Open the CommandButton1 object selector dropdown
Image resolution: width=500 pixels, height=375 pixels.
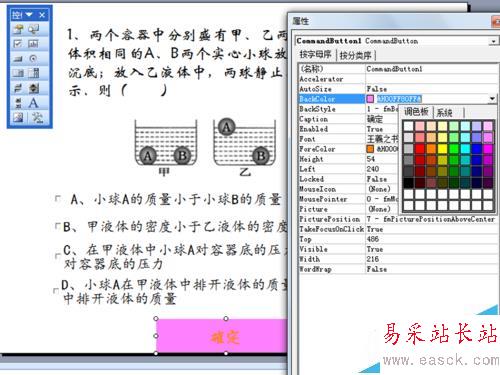click(x=493, y=41)
